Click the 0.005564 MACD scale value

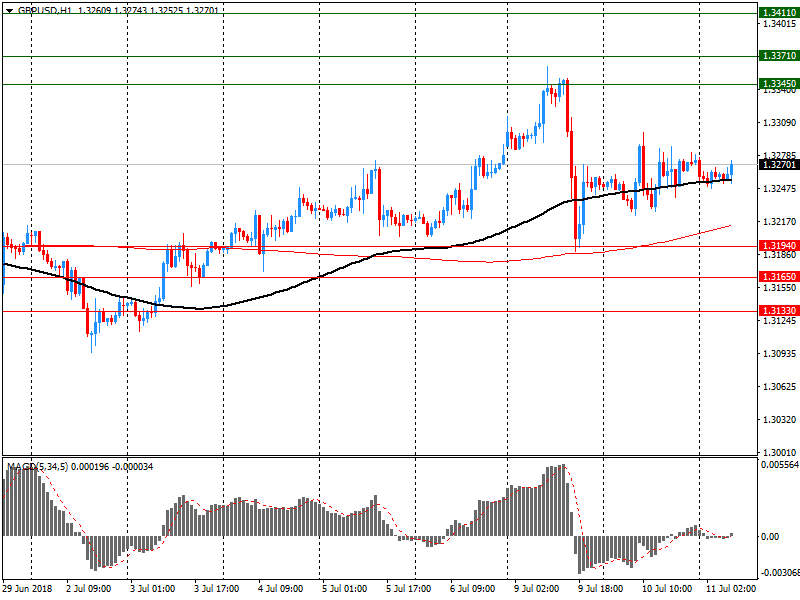pos(780,465)
